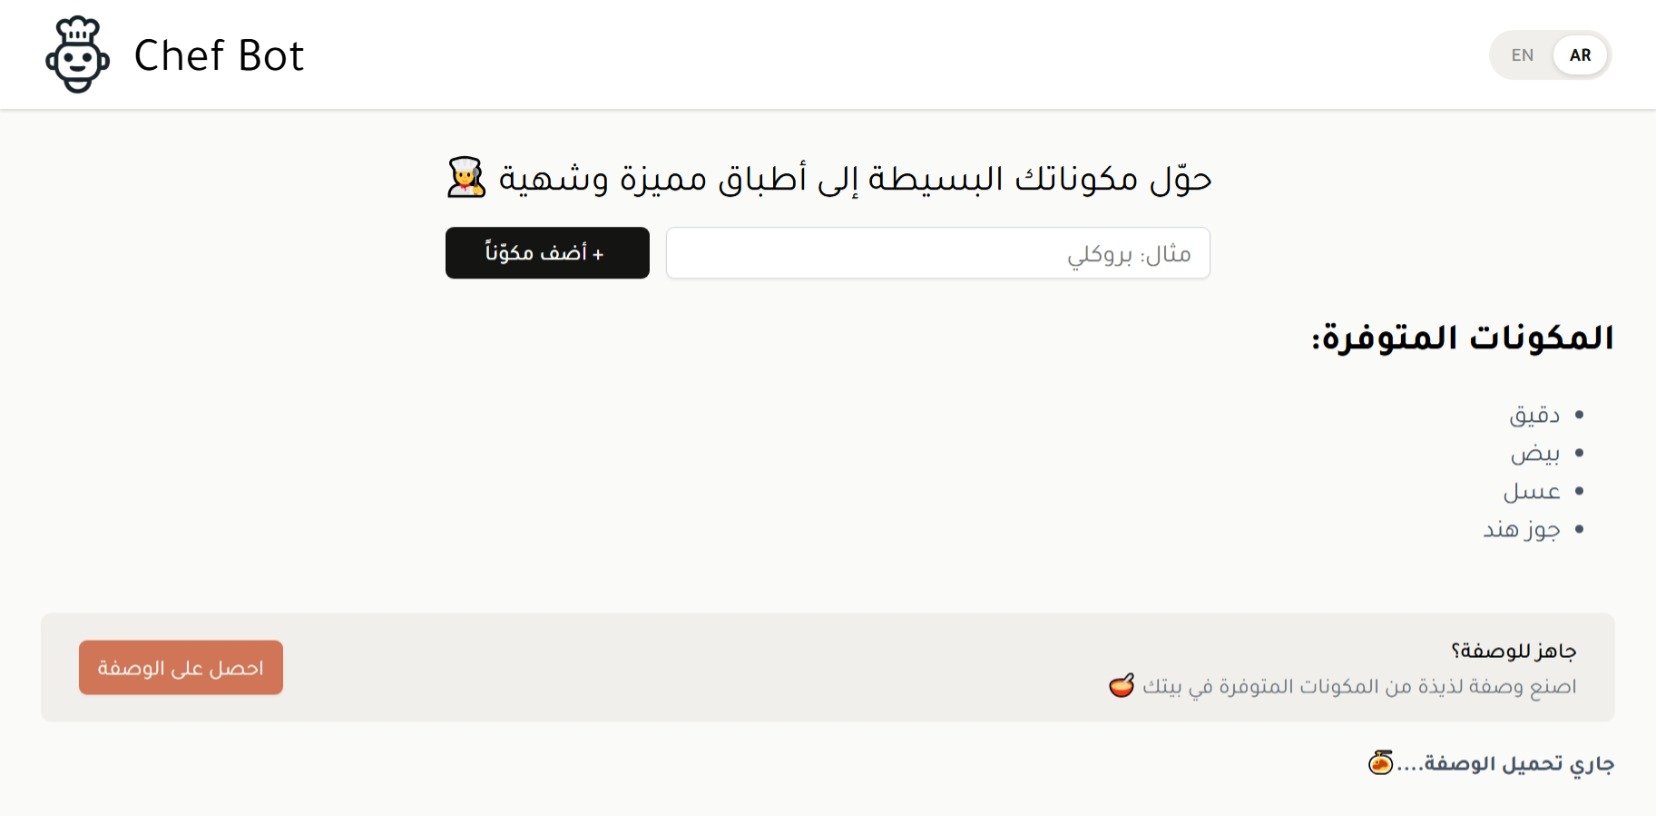This screenshot has height=816, width=1656.
Task: Select the AR language option
Action: pyautogui.click(x=1580, y=55)
